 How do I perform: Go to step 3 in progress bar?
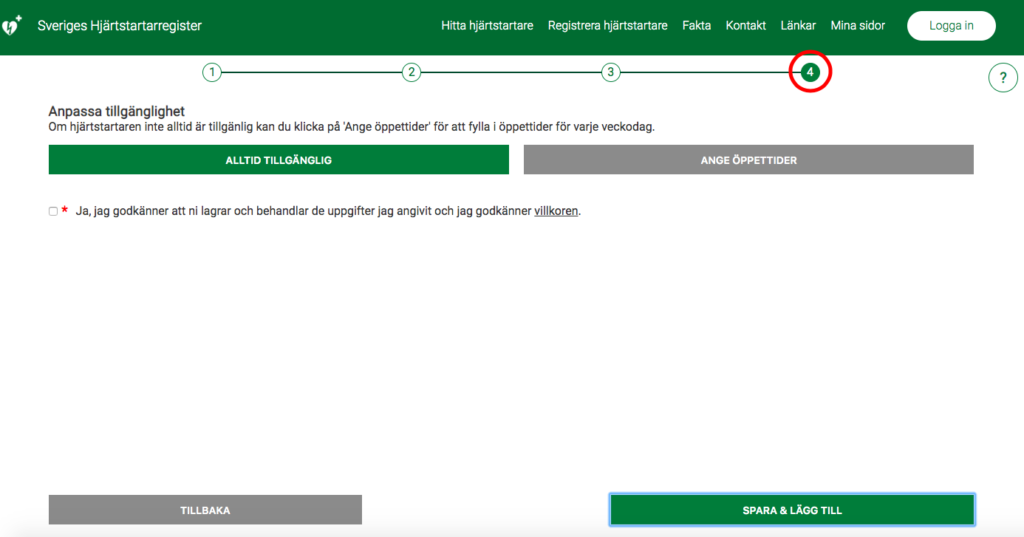tap(611, 73)
